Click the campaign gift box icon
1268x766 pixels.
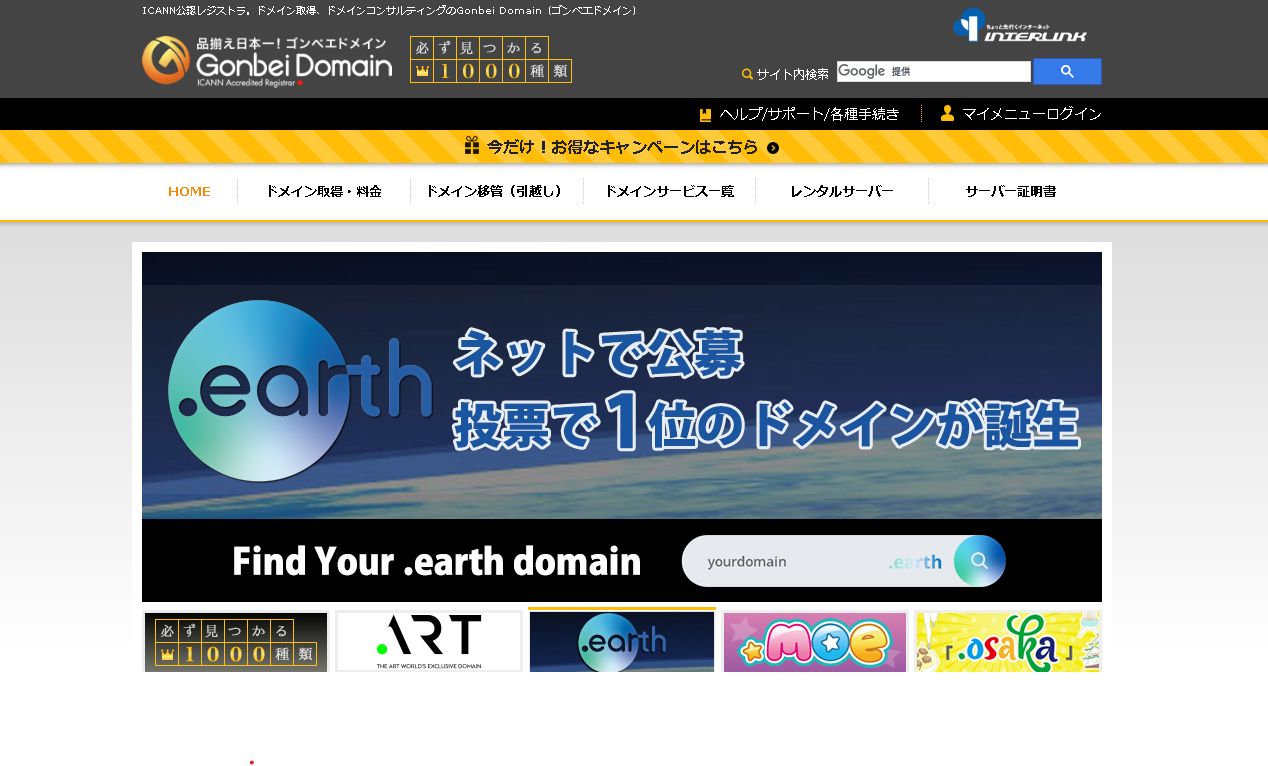point(473,146)
